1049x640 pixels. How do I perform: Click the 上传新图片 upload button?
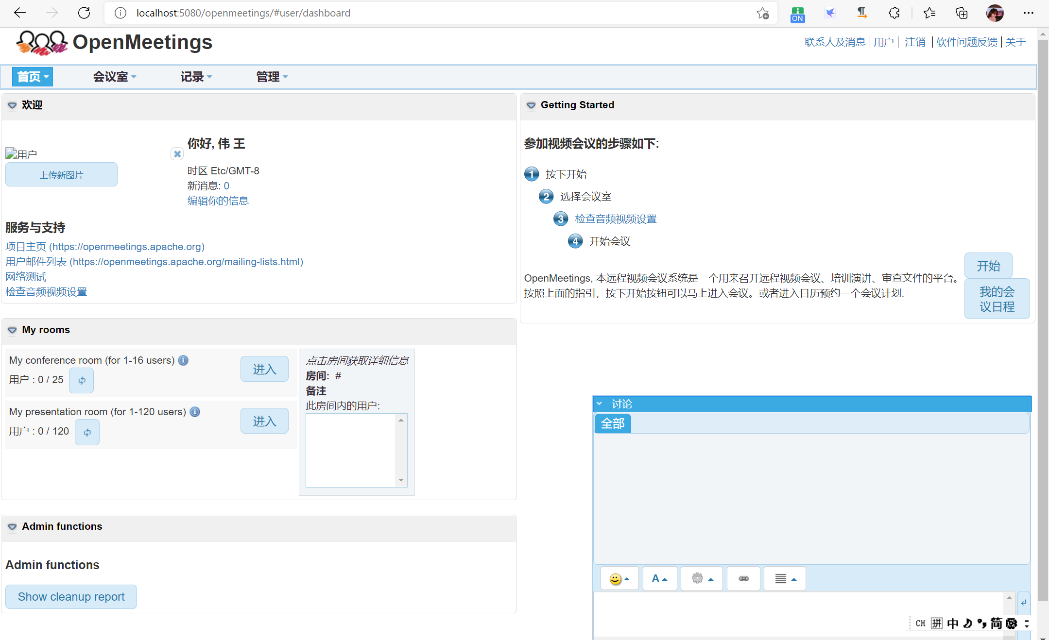coord(62,175)
